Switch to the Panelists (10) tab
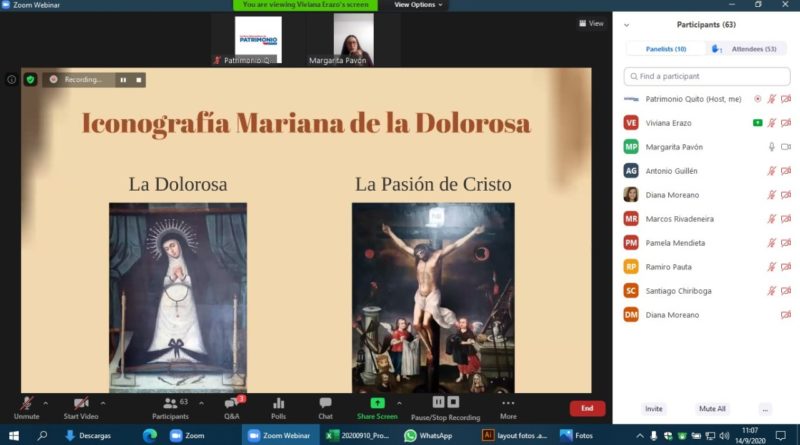This screenshot has width=800, height=445. [666, 49]
